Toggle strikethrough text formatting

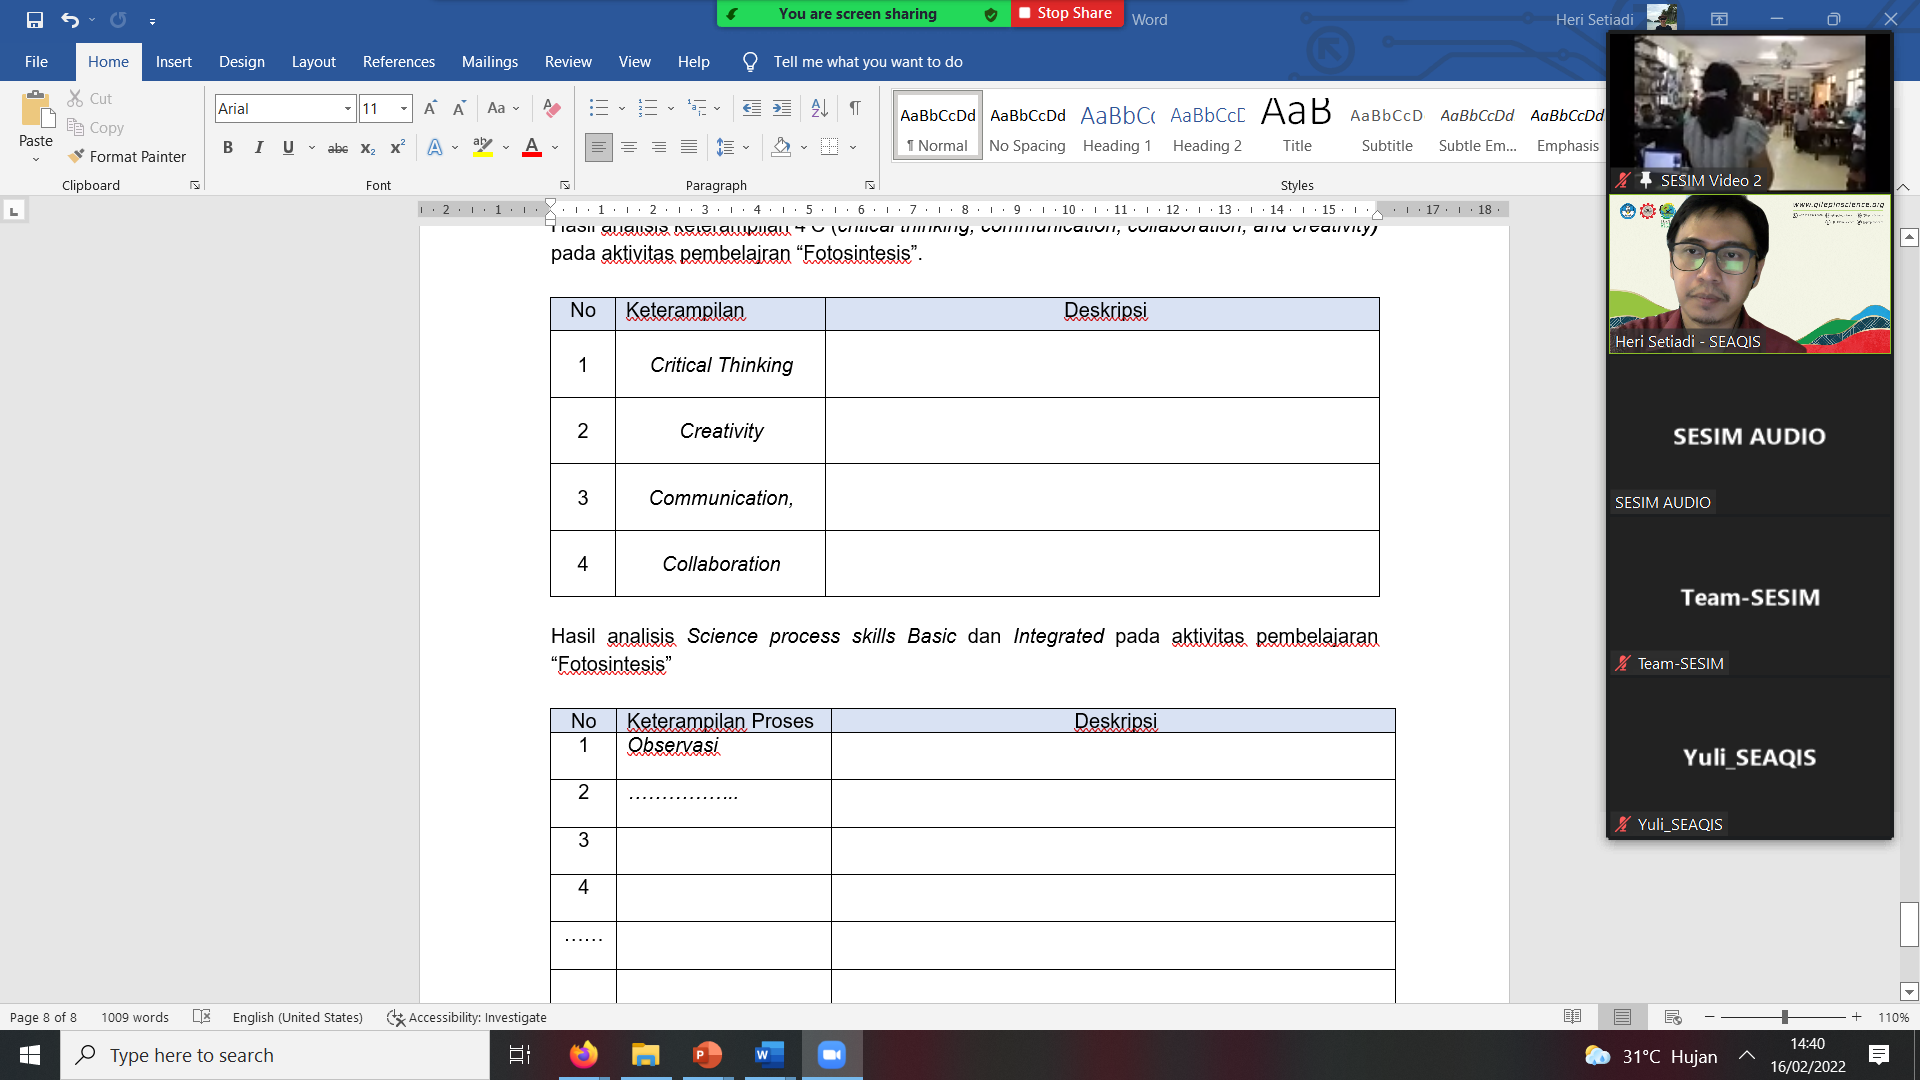pyautogui.click(x=338, y=148)
